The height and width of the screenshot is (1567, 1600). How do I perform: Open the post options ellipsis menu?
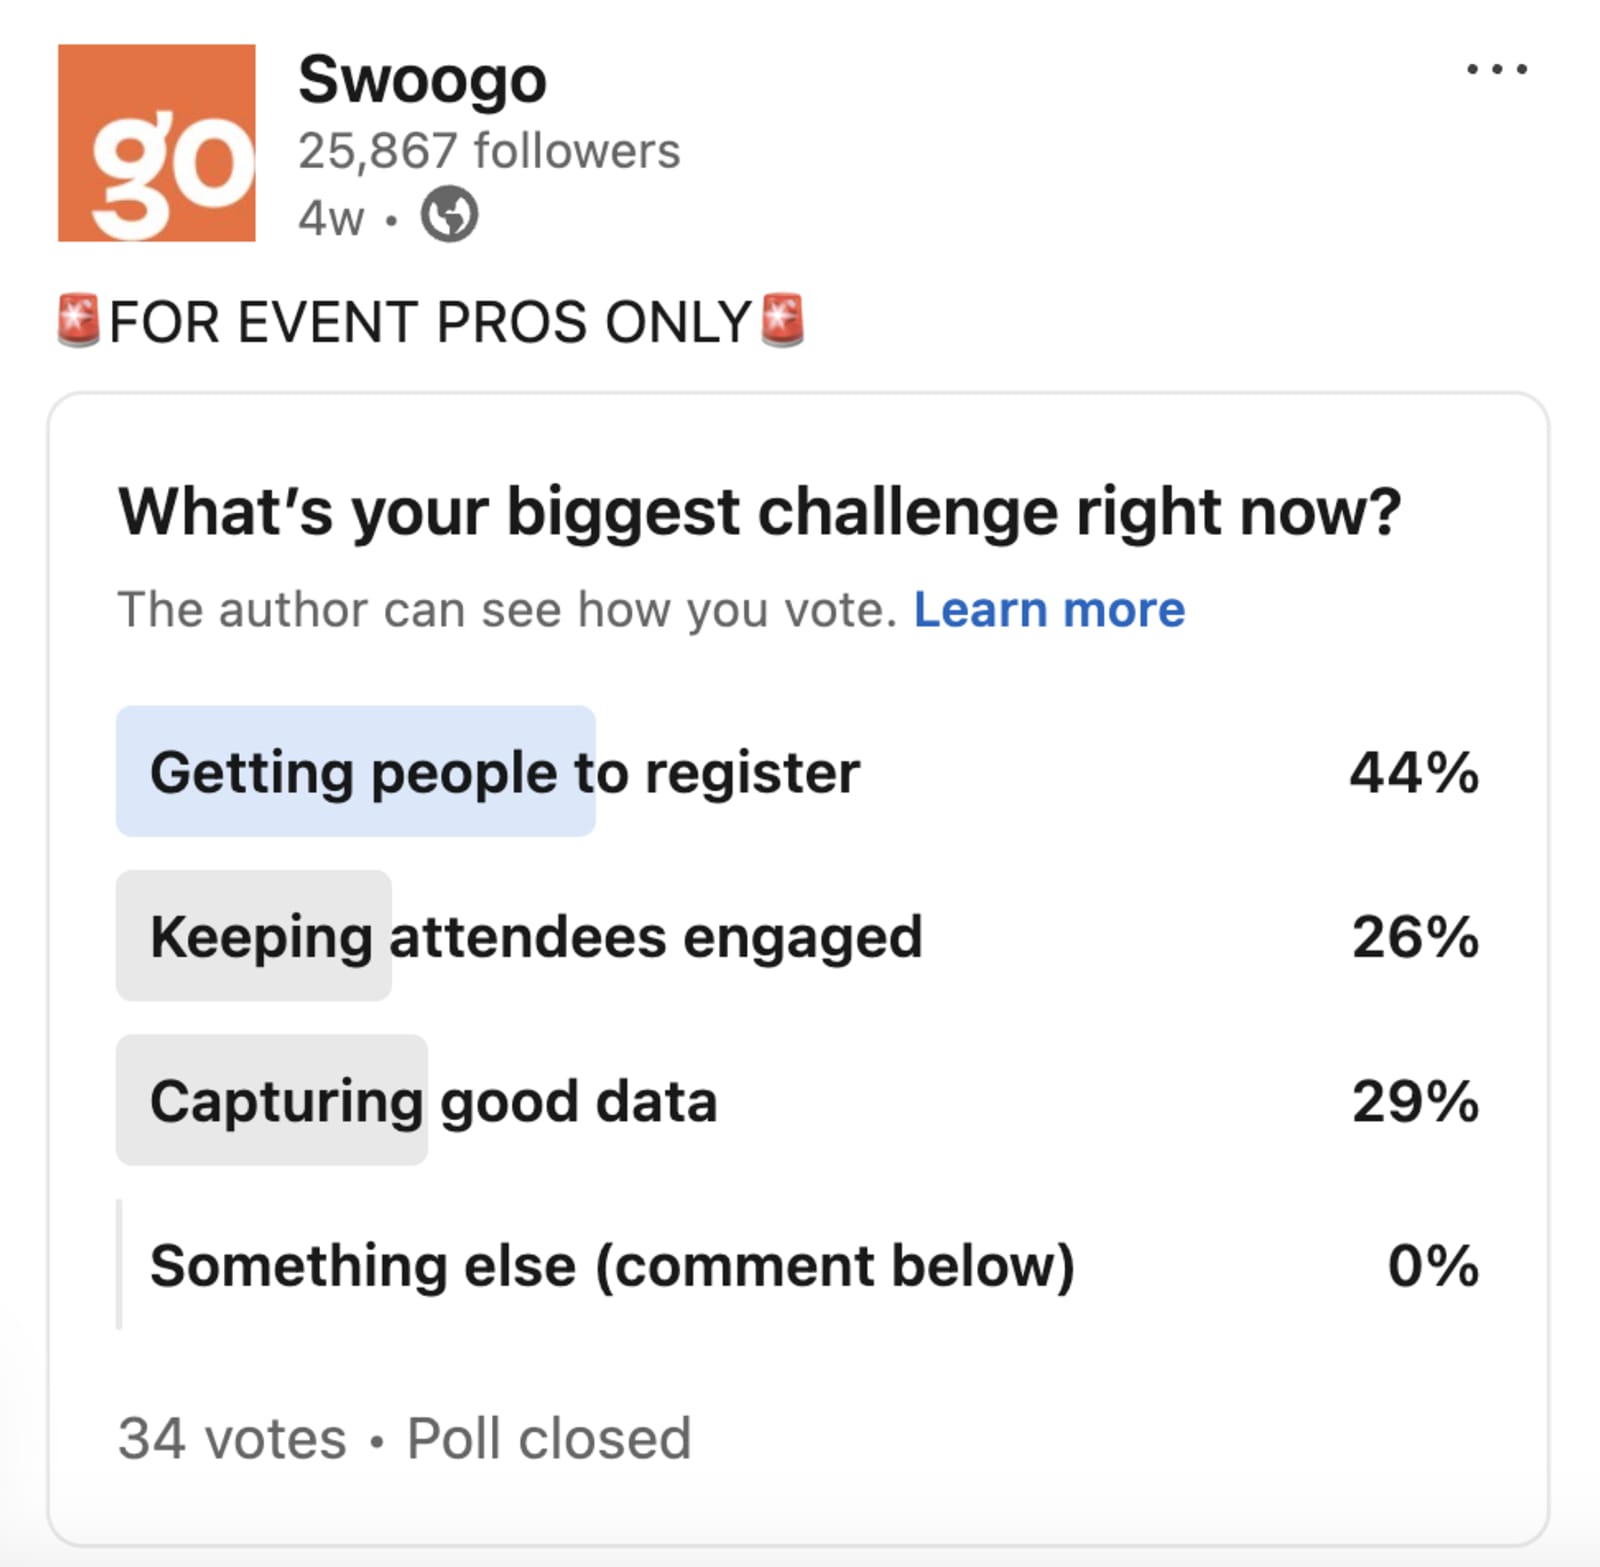pyautogui.click(x=1497, y=67)
